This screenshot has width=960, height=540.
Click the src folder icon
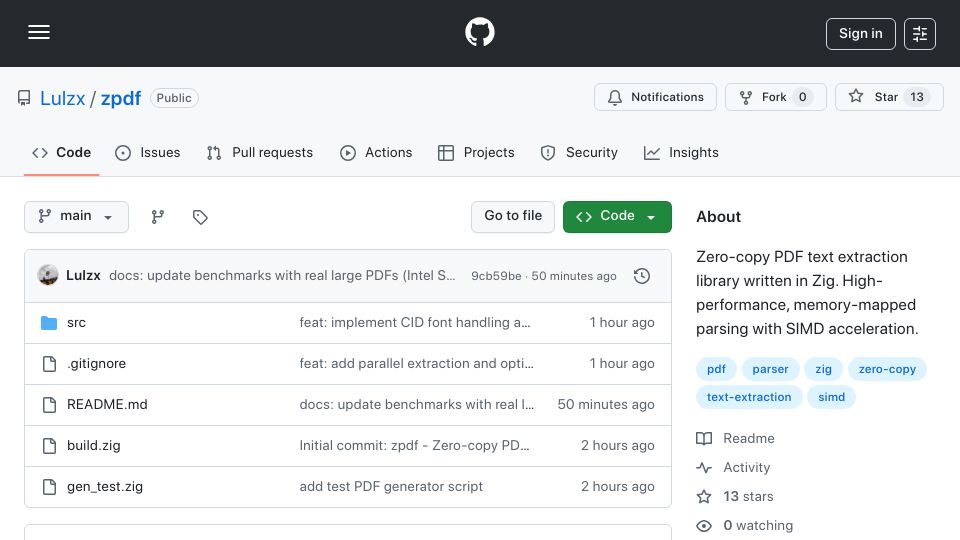coord(49,323)
